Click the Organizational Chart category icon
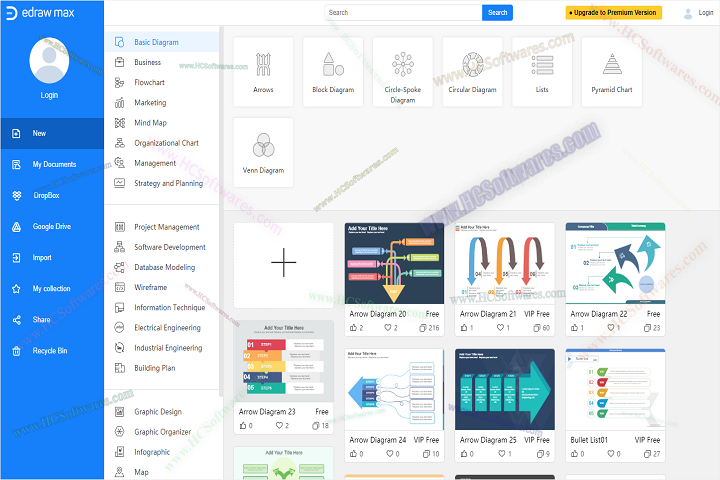 tap(119, 143)
